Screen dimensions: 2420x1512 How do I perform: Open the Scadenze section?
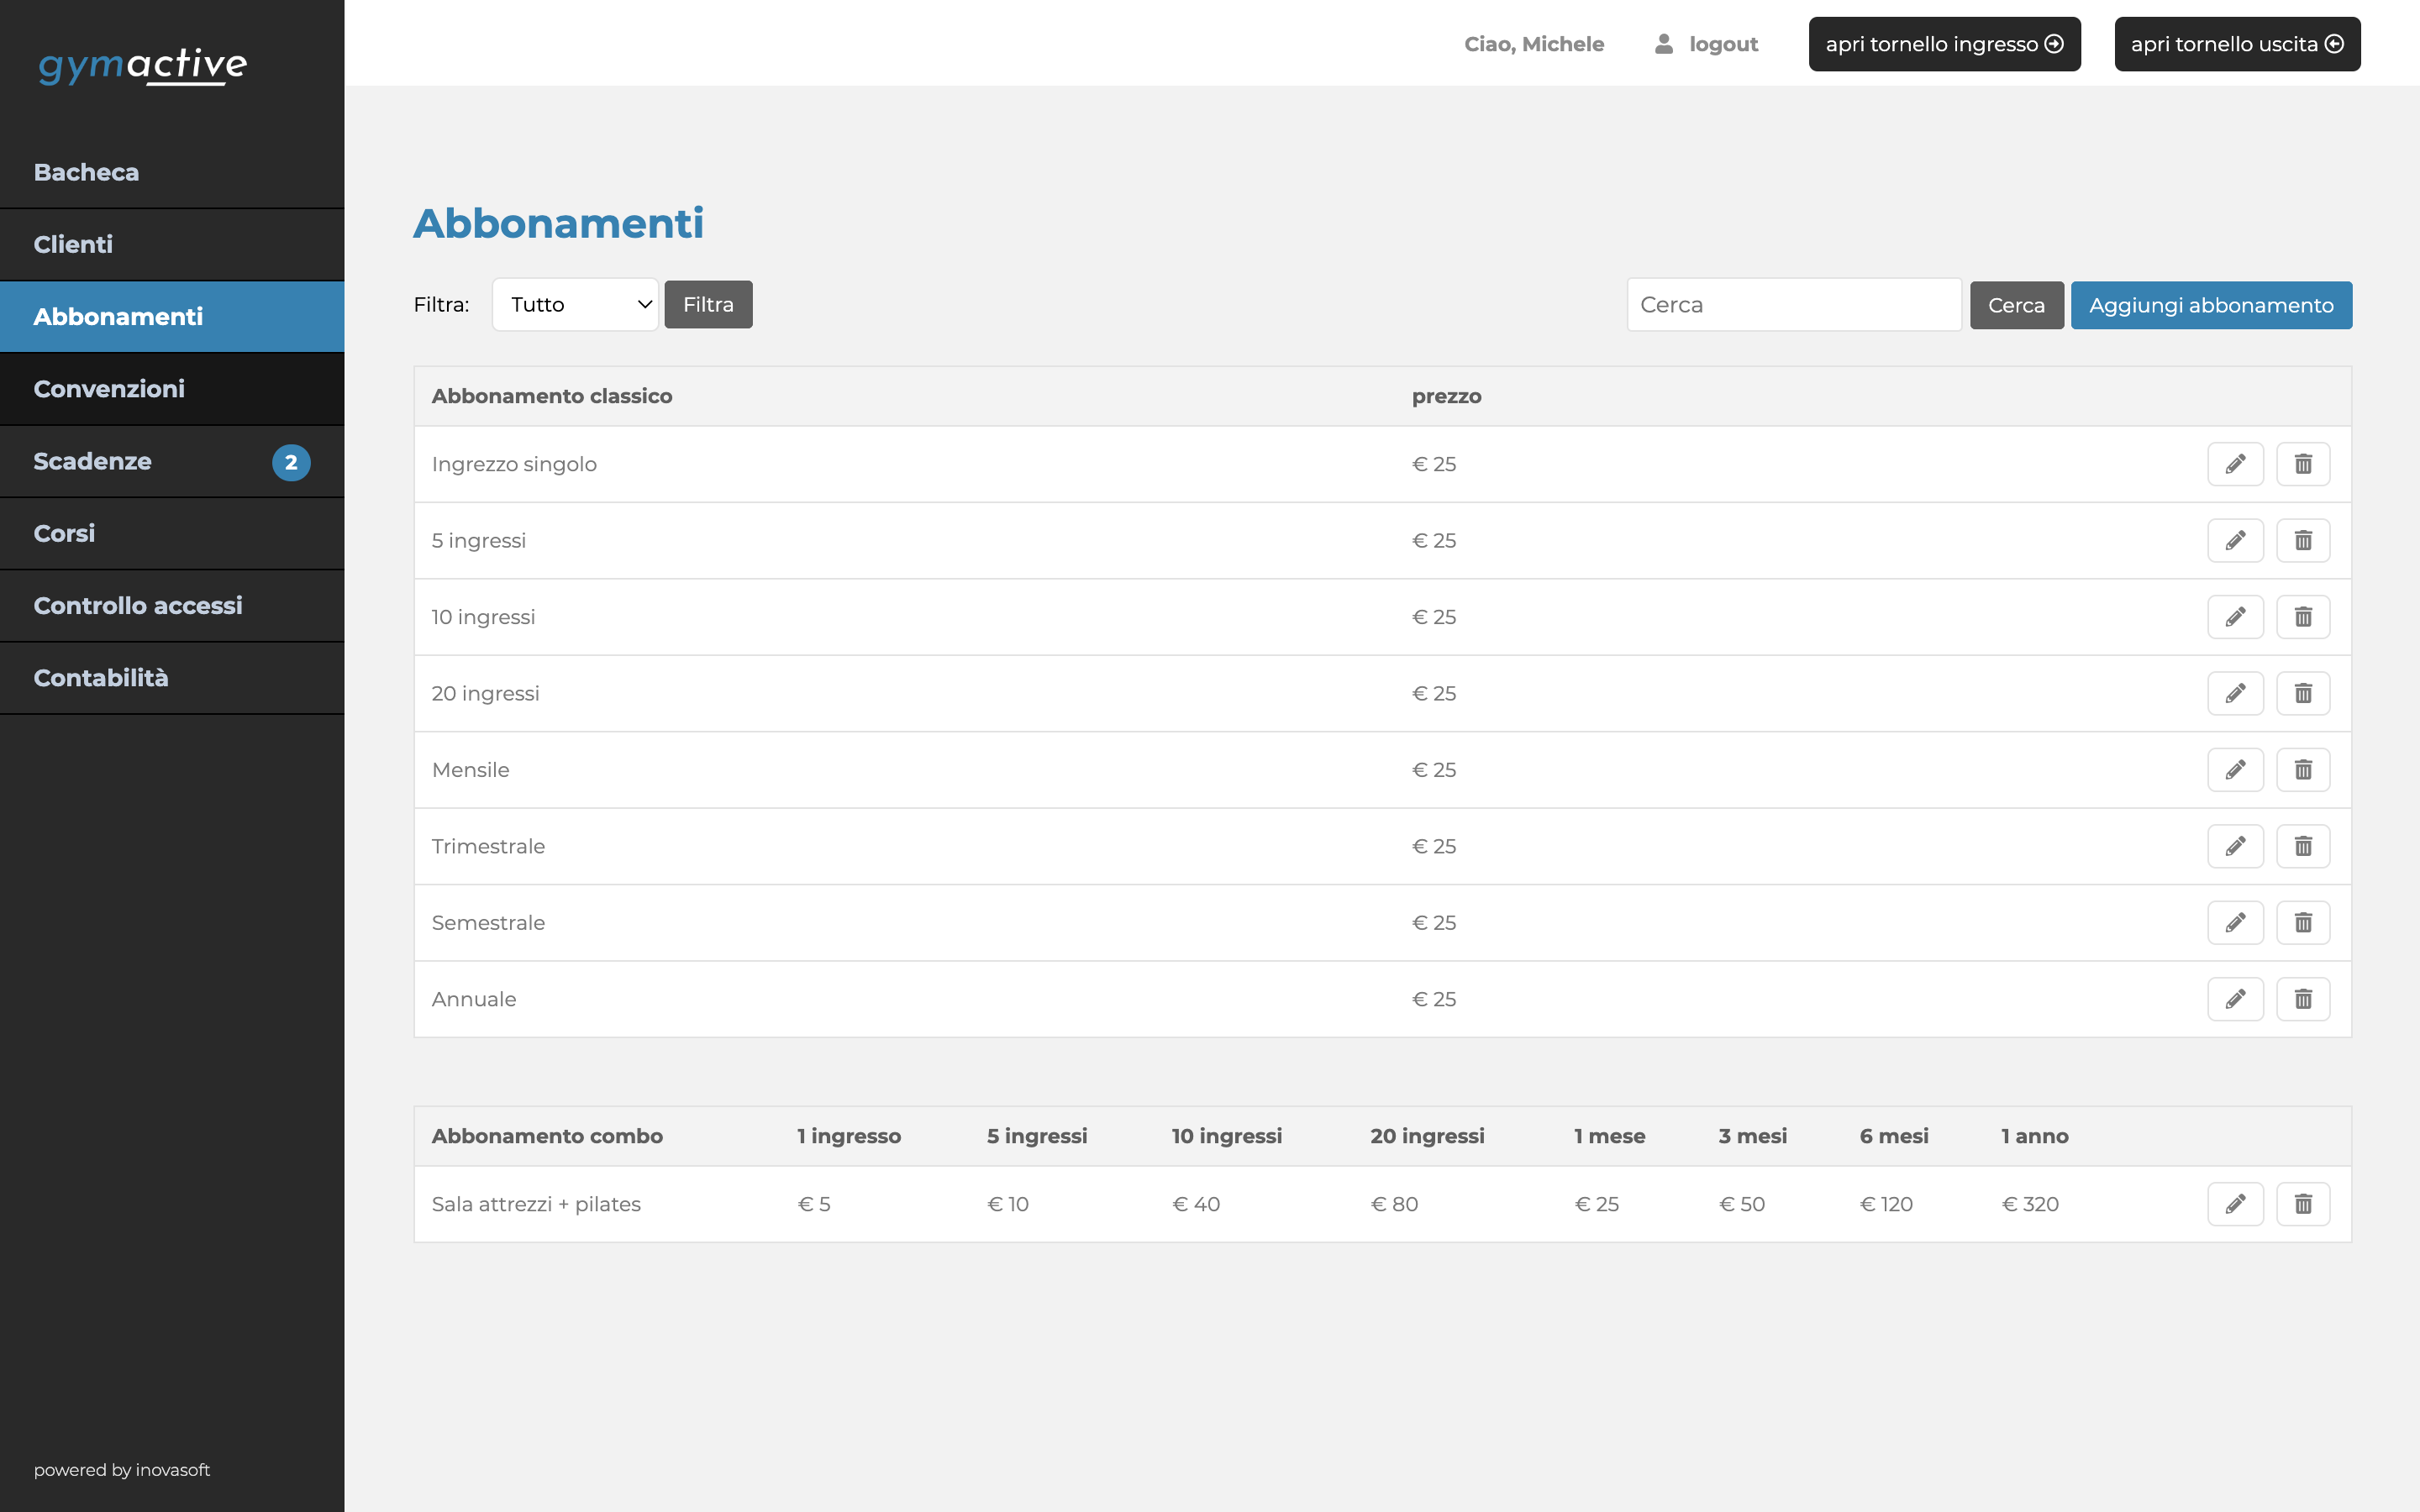[172, 461]
